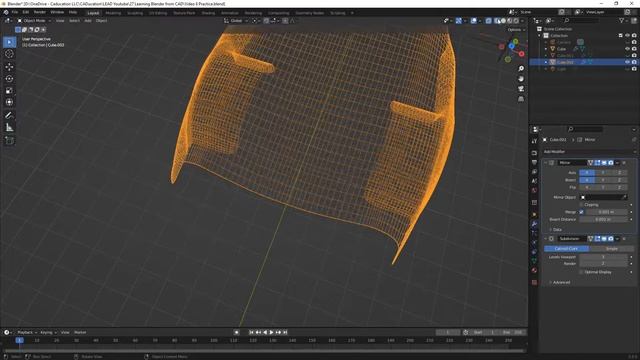Select the Rotate tool
640x360 pixels.
(x=9, y=78)
